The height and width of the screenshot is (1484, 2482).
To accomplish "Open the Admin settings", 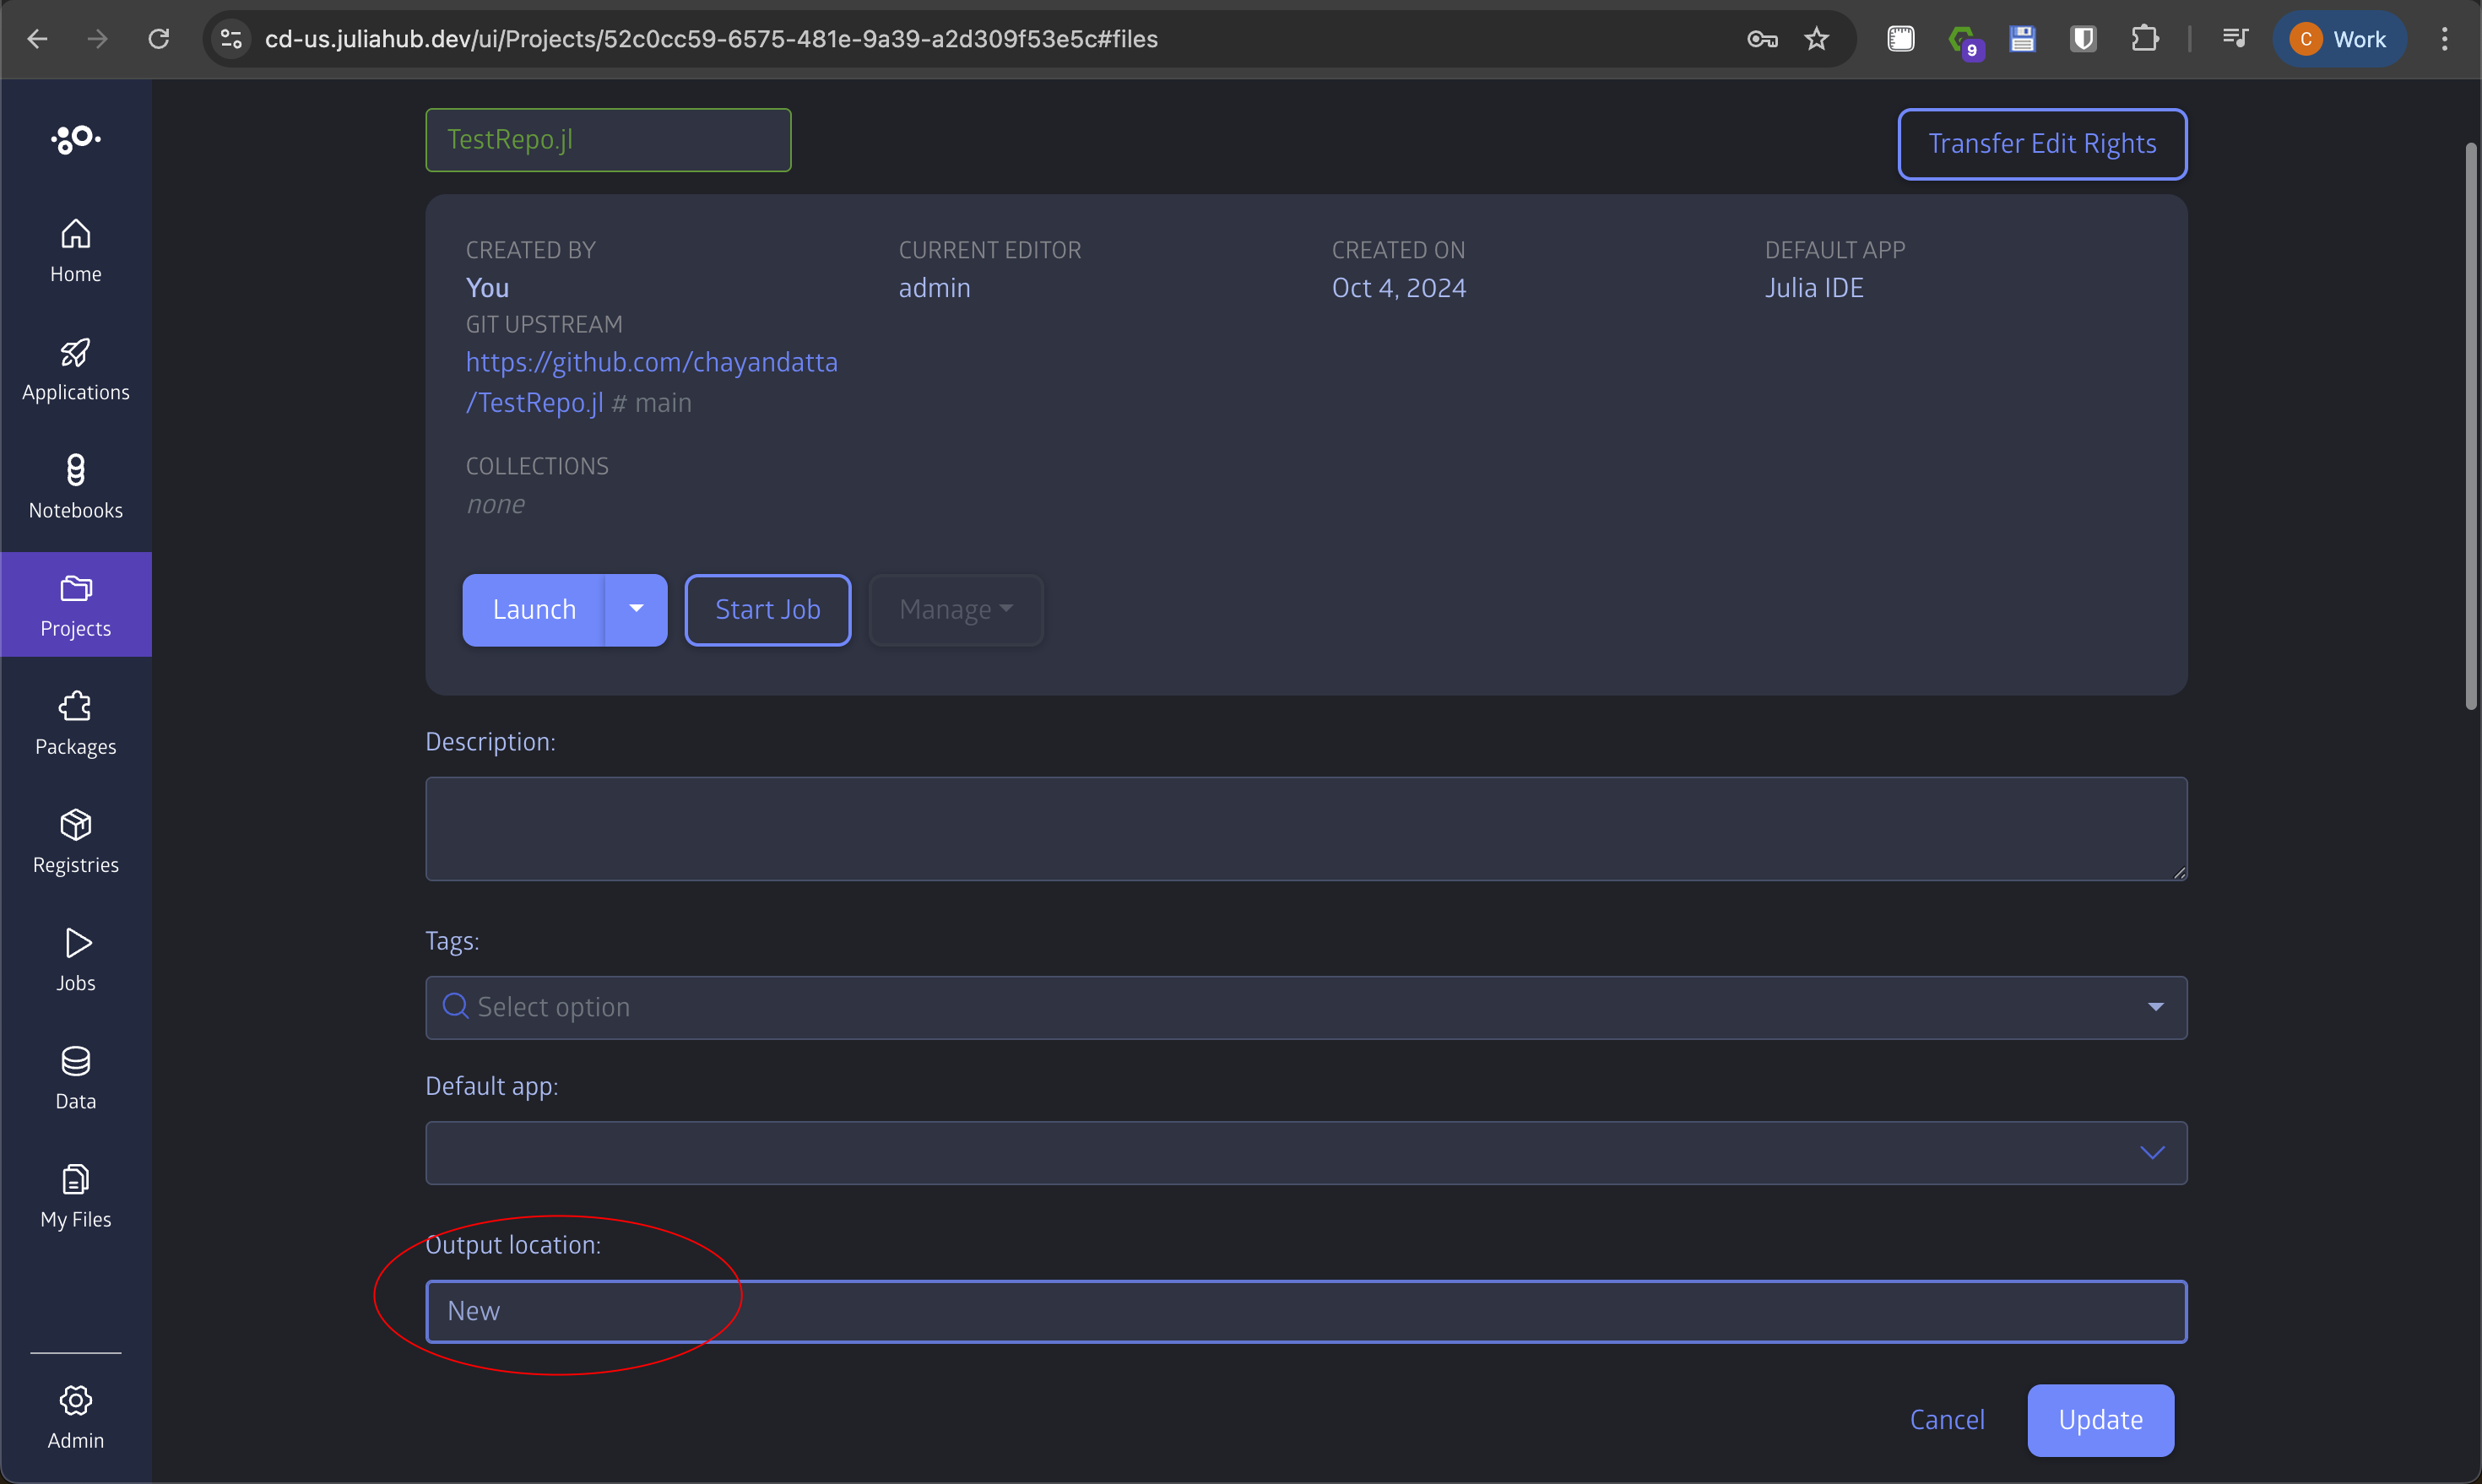I will pos(75,1416).
